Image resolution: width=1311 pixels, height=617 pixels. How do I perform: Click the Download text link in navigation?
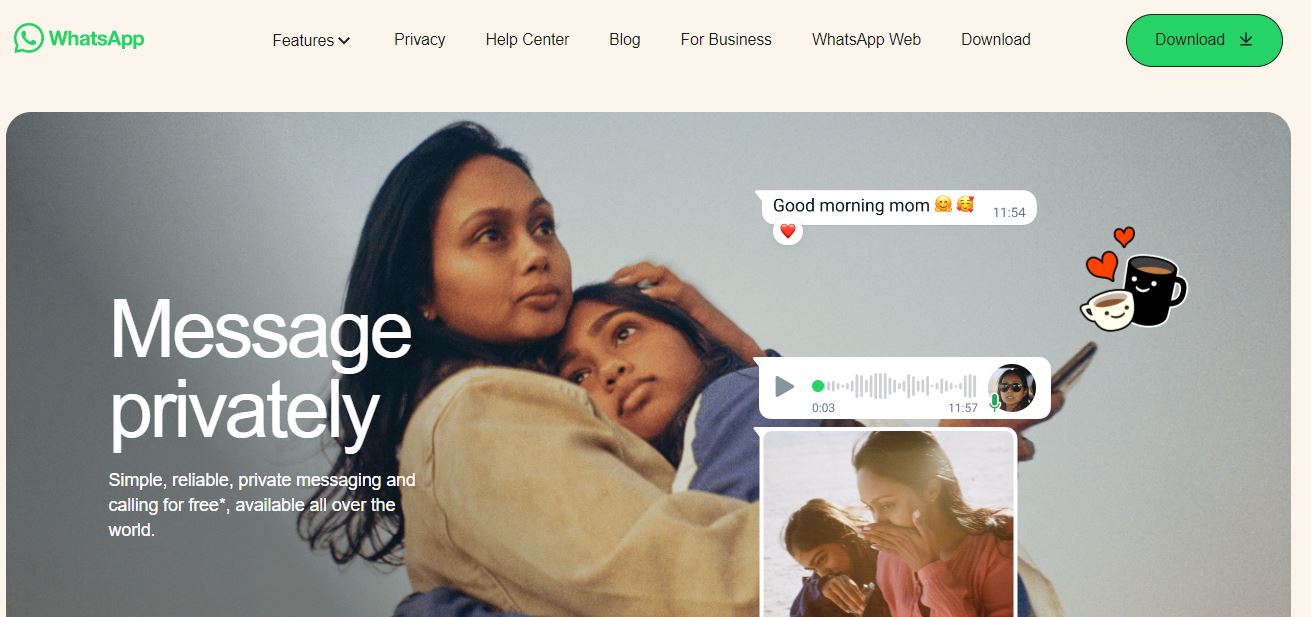point(995,40)
